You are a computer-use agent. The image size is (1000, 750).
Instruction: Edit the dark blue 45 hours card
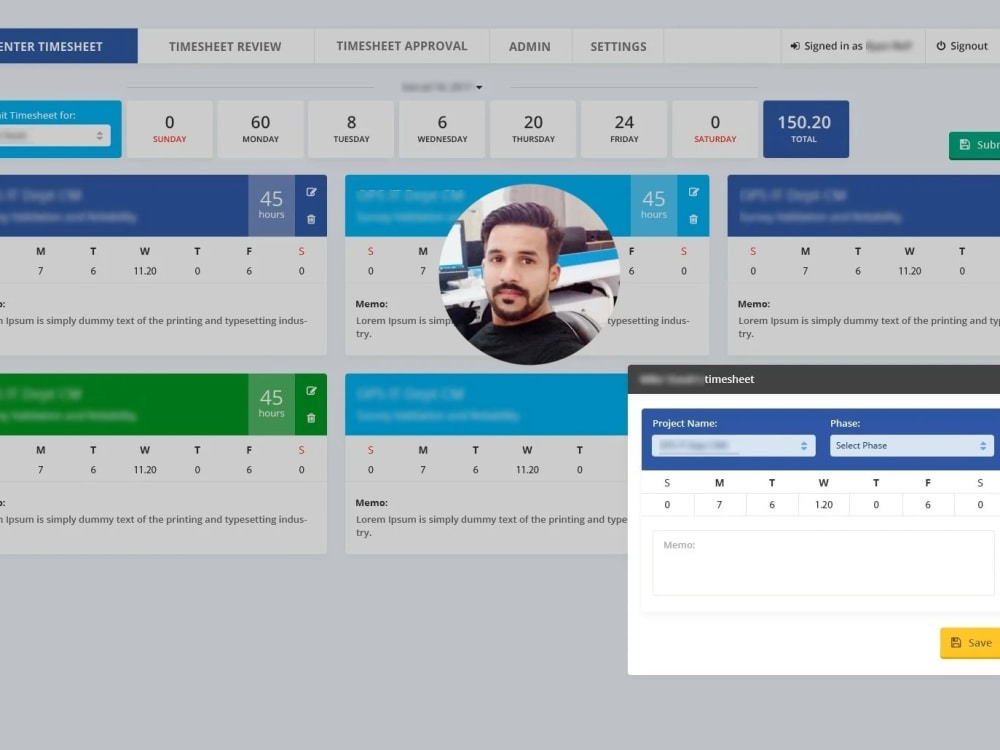(x=311, y=192)
